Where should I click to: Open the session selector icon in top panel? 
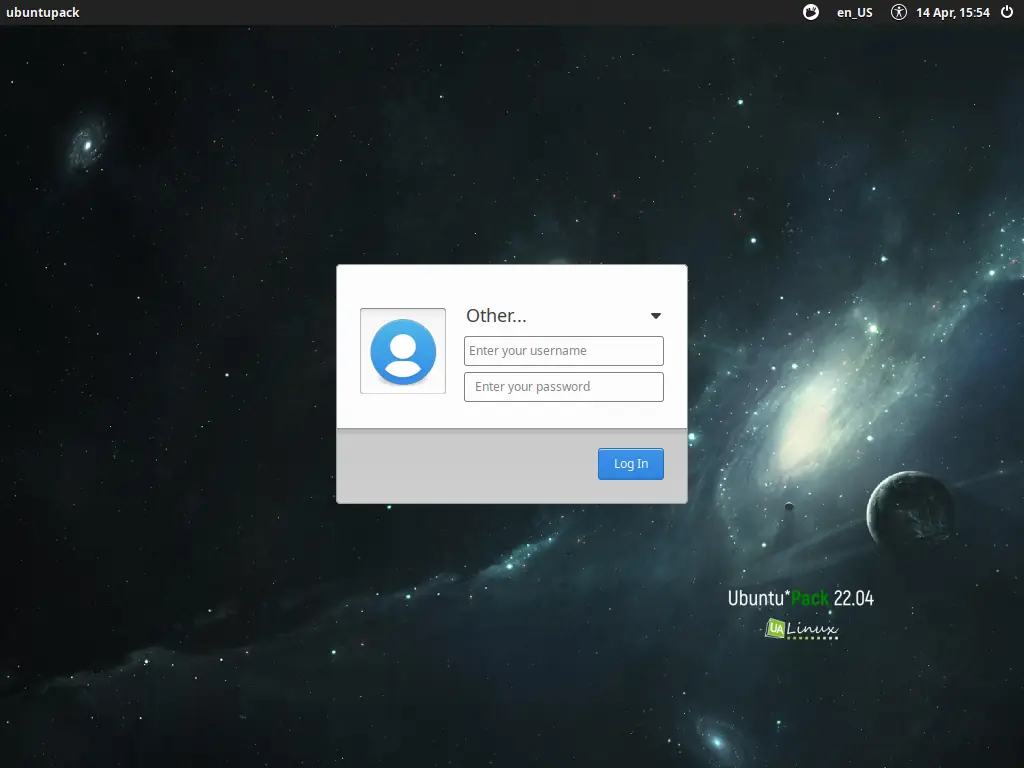(810, 12)
